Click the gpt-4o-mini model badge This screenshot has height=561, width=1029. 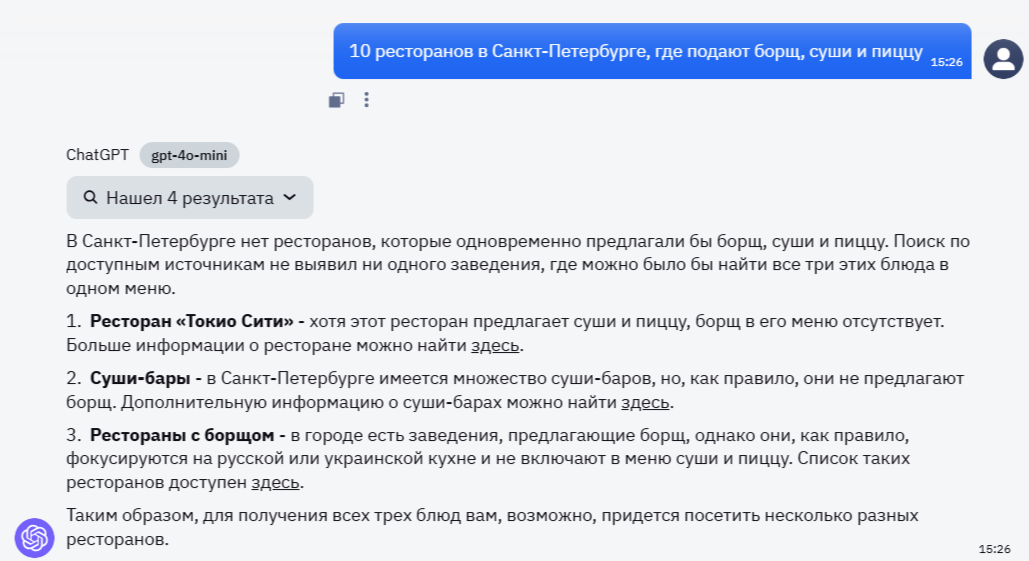189,155
